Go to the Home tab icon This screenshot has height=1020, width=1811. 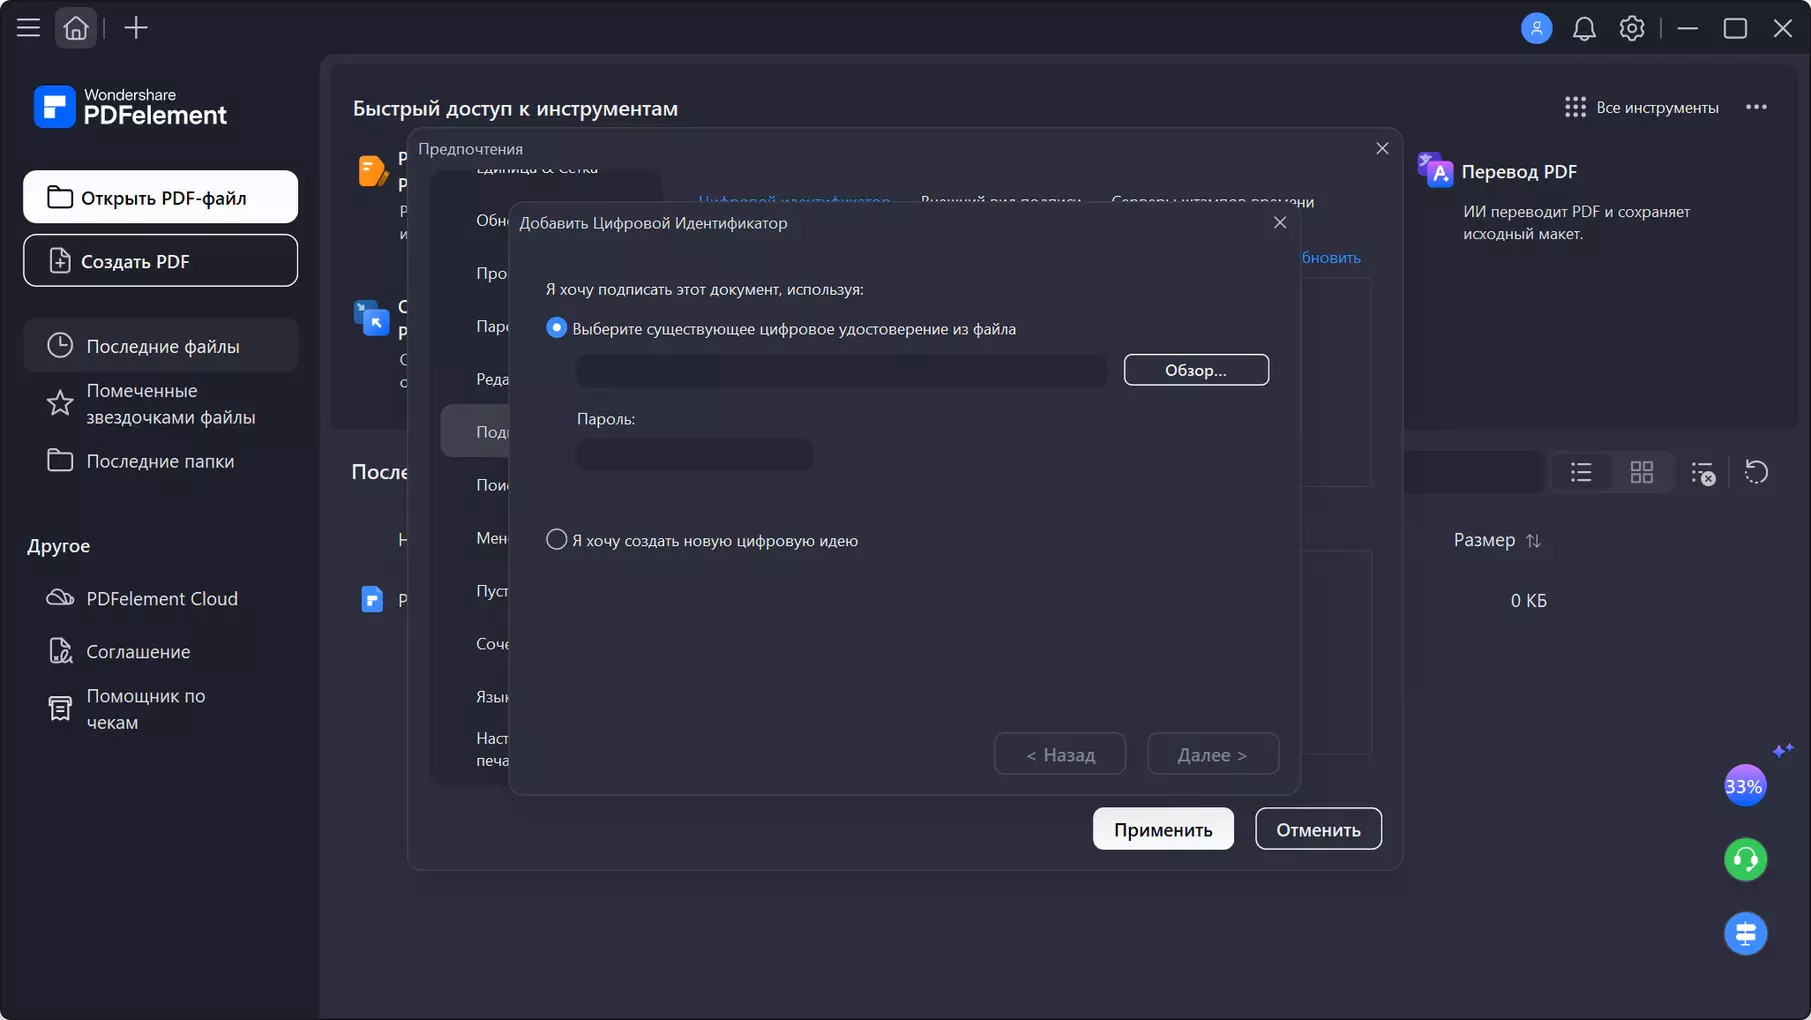[76, 28]
